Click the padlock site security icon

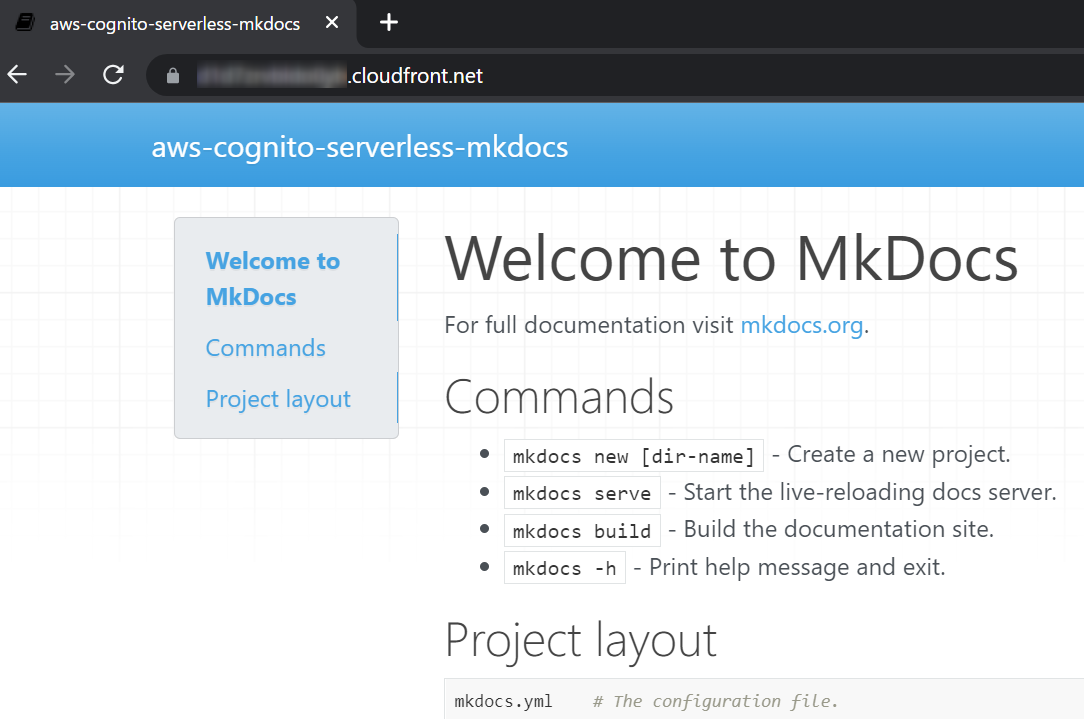tap(173, 75)
